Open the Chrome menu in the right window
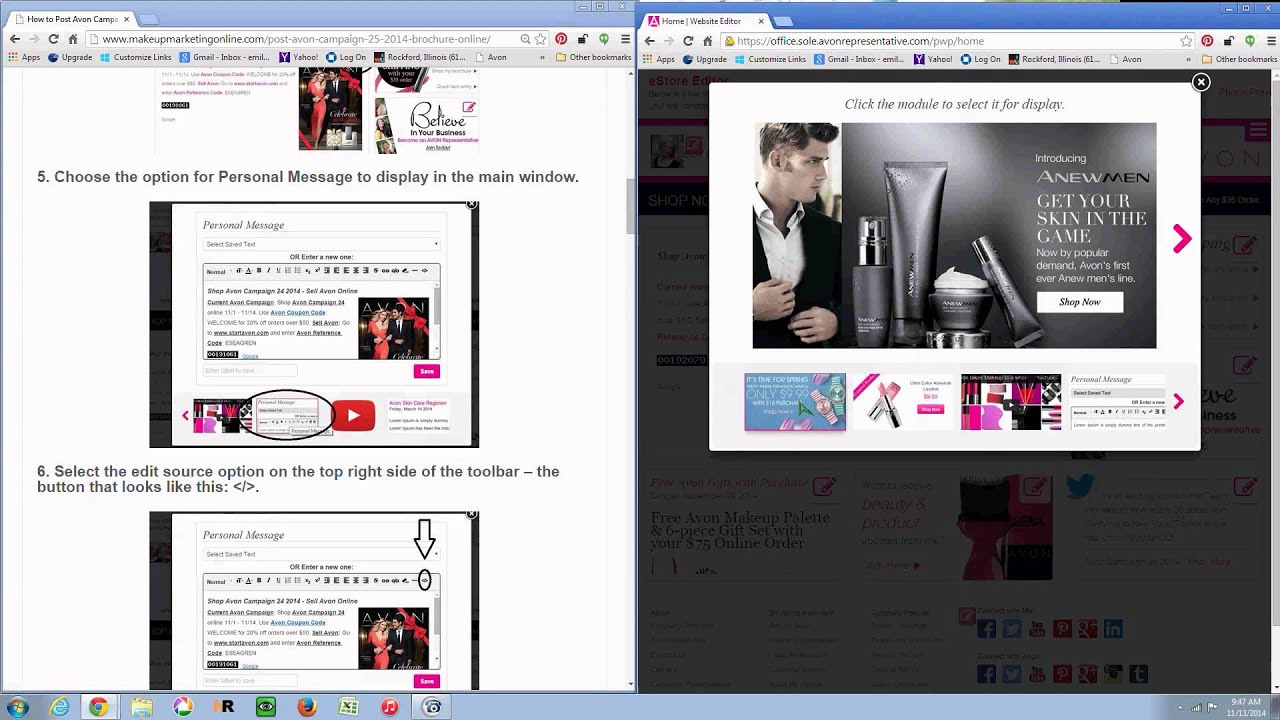1280x720 pixels. click(x=1270, y=41)
